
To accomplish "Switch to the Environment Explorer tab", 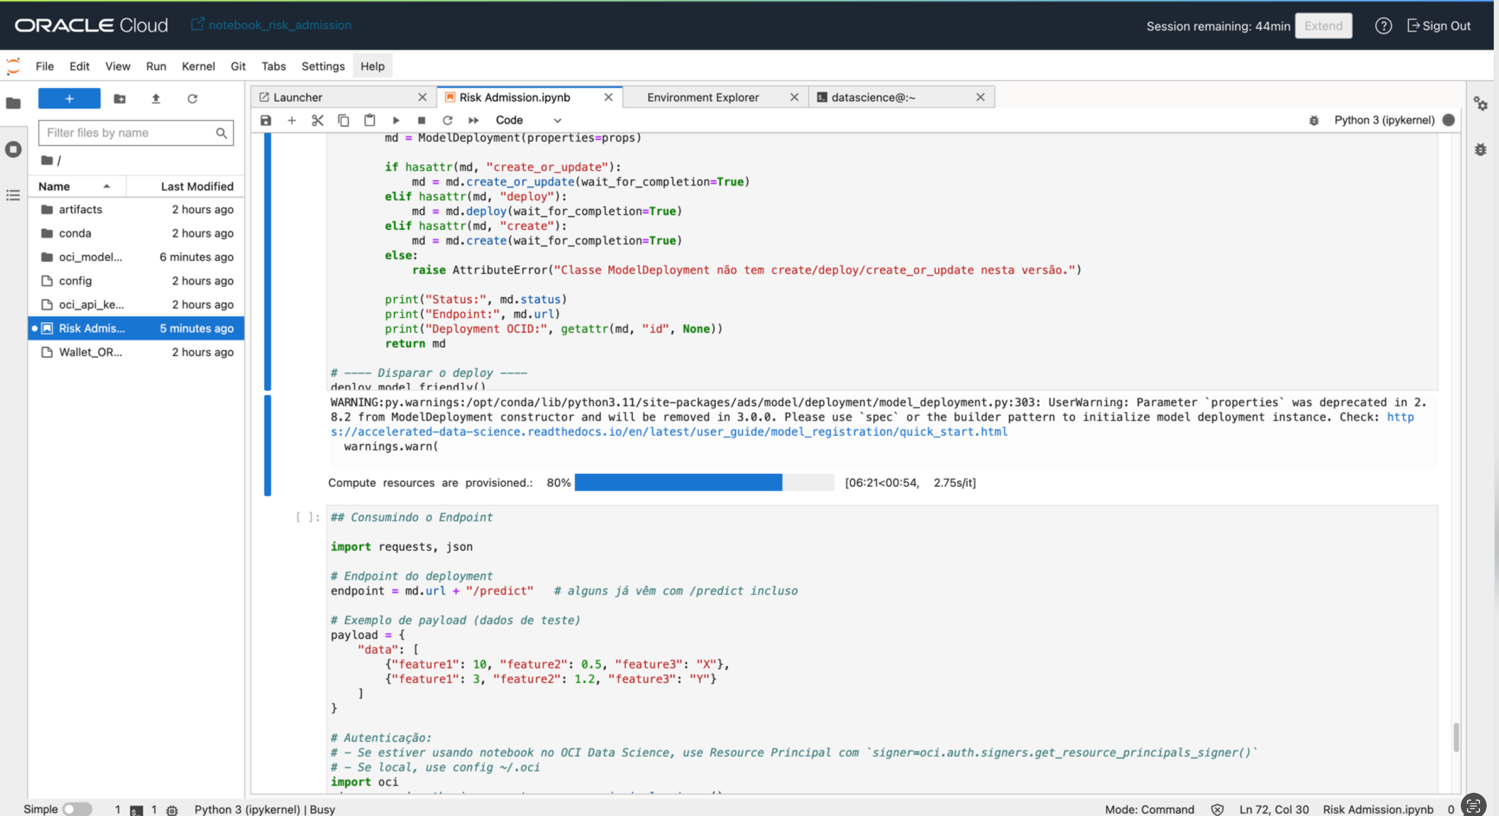I will [703, 97].
